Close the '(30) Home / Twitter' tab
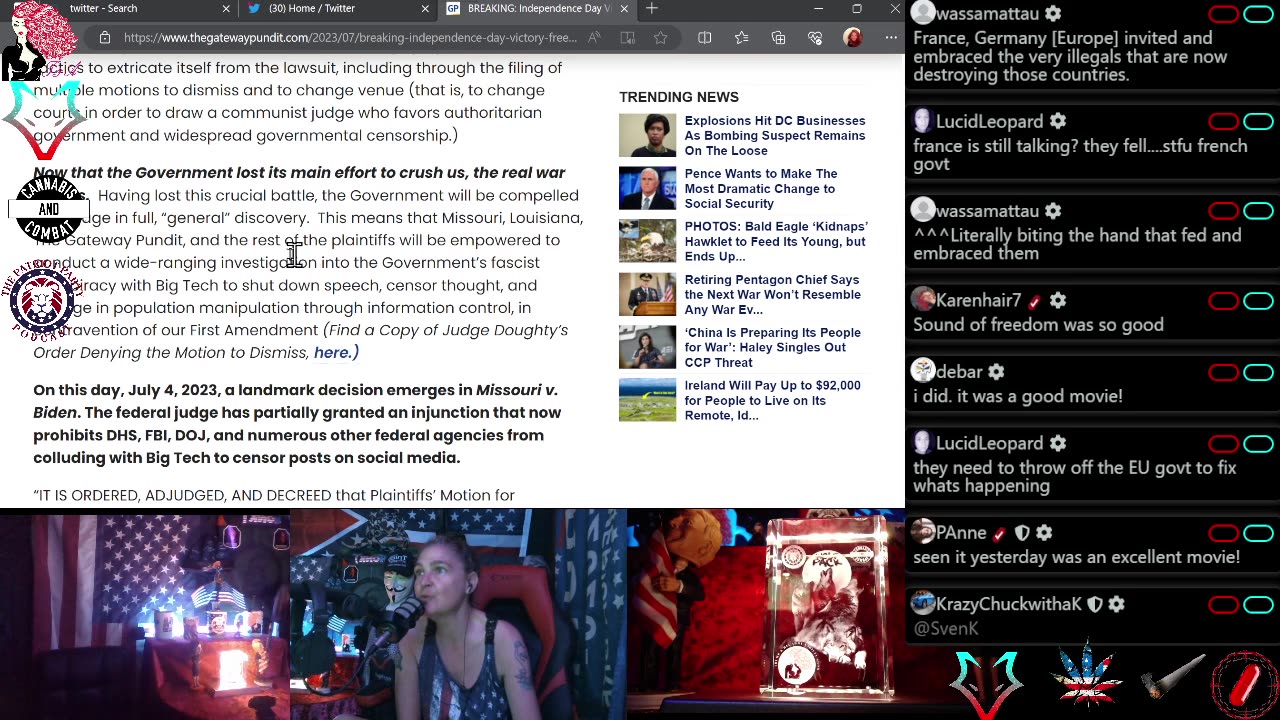The image size is (1280, 720). pos(425,9)
